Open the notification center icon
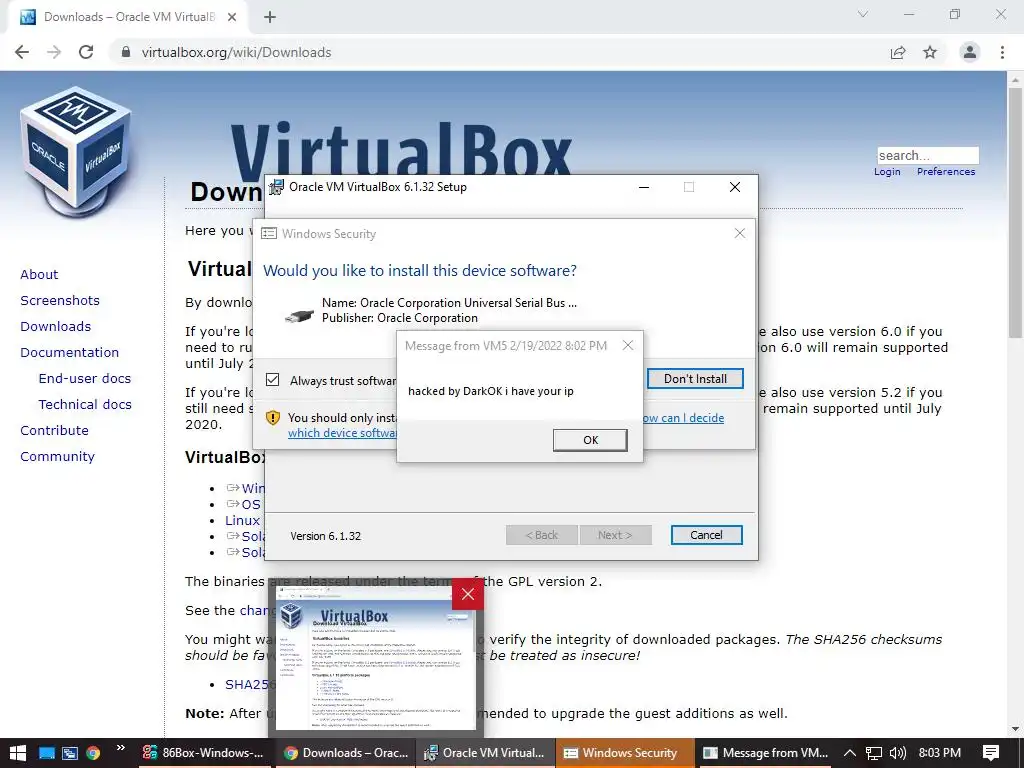Viewport: 1024px width, 768px height. point(991,753)
